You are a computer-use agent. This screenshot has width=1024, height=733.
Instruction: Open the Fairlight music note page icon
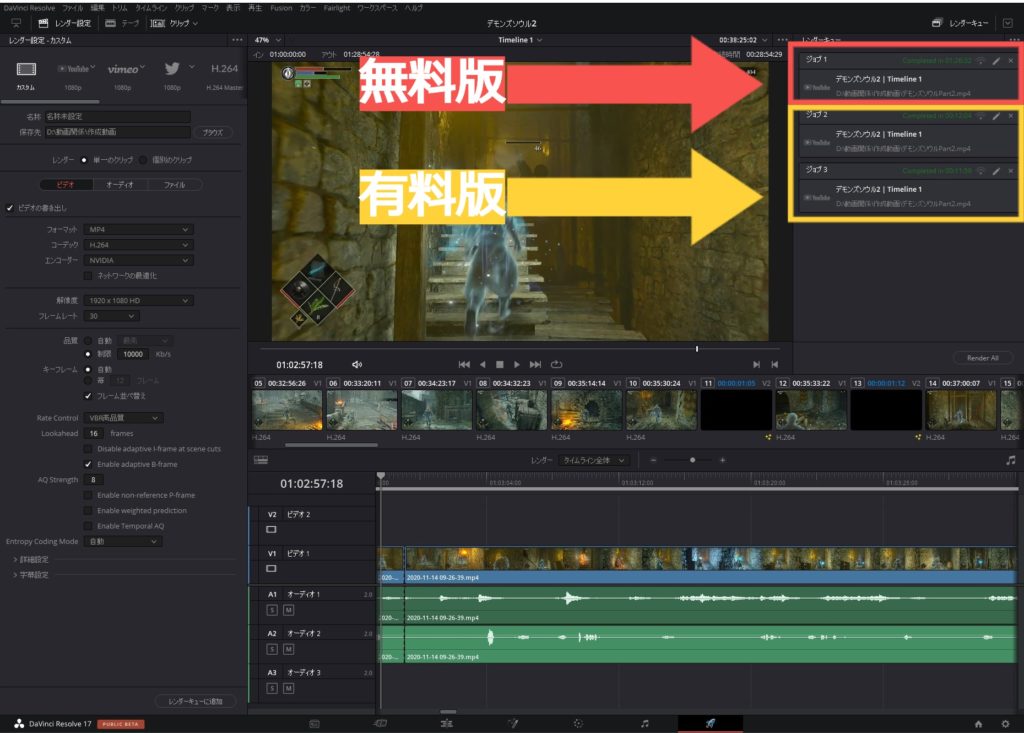coord(645,723)
